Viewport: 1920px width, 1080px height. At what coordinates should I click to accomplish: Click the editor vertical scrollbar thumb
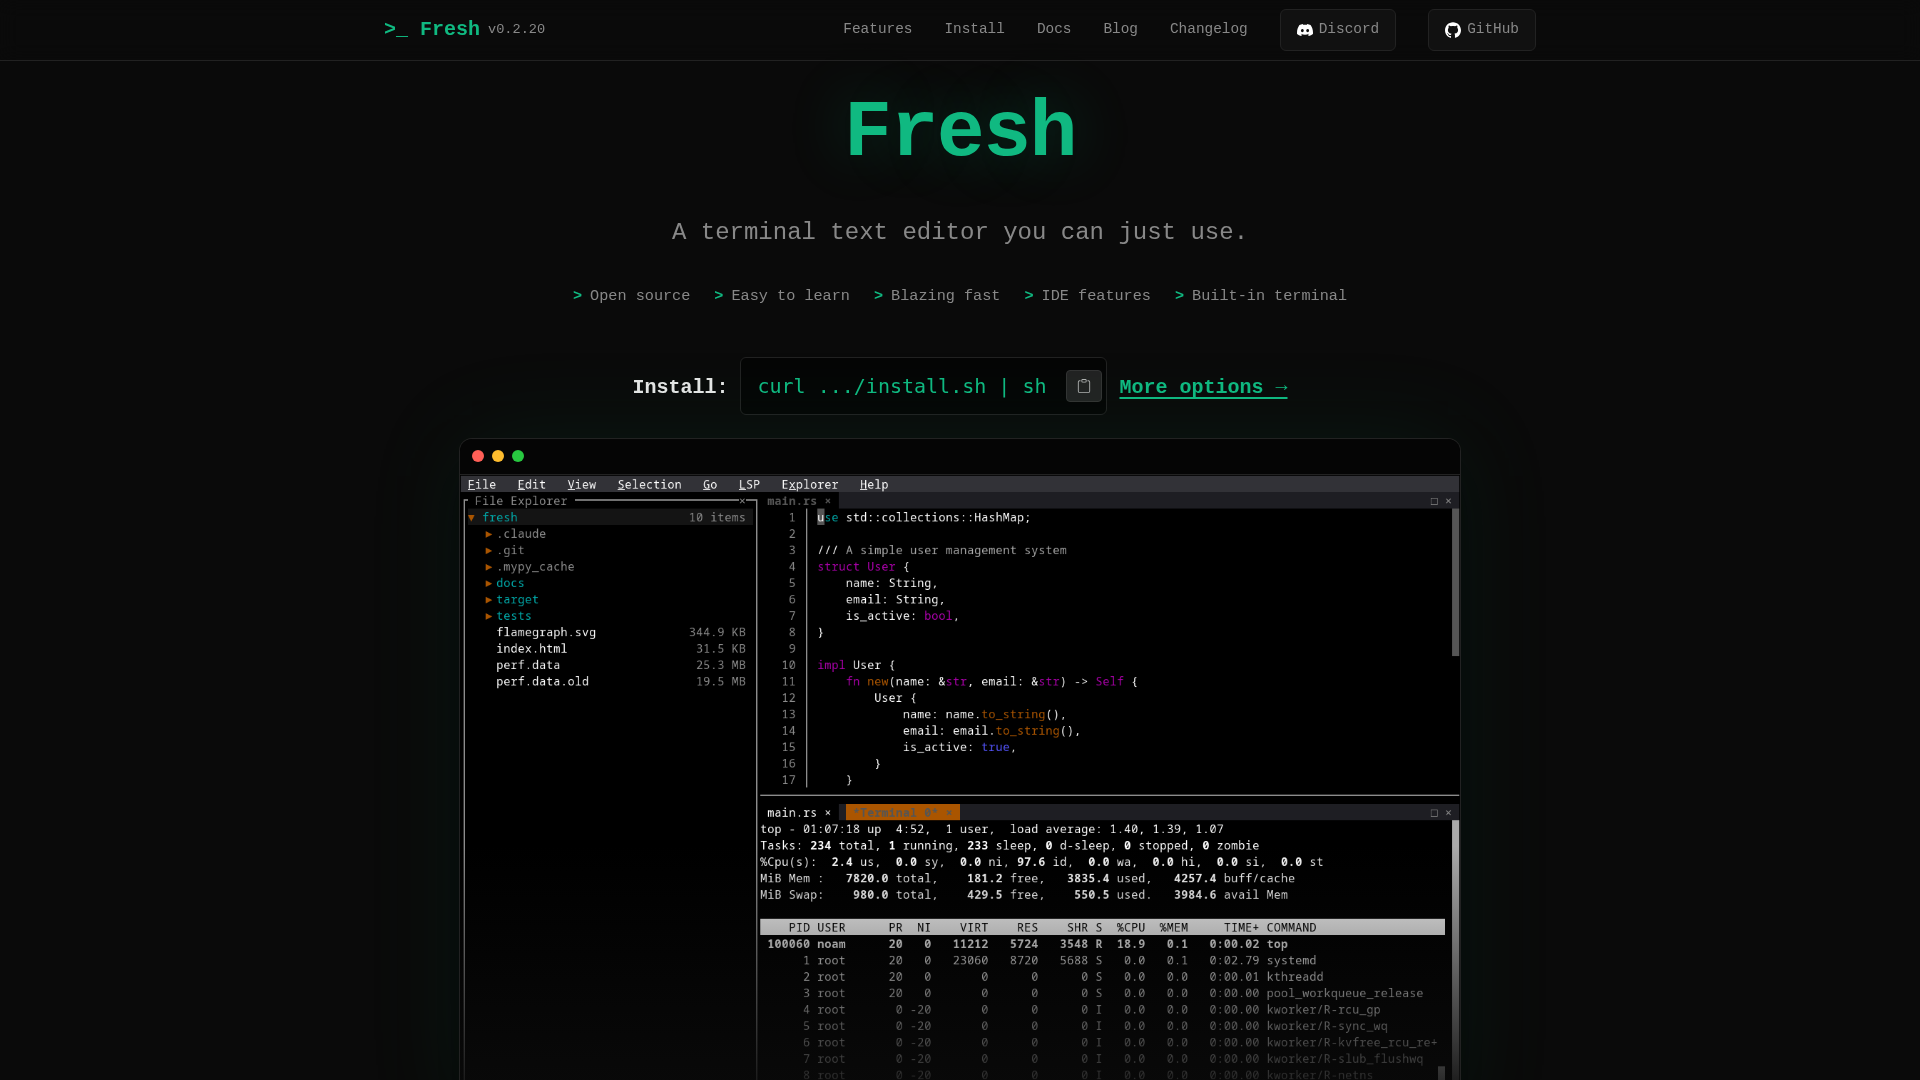[x=1455, y=582]
